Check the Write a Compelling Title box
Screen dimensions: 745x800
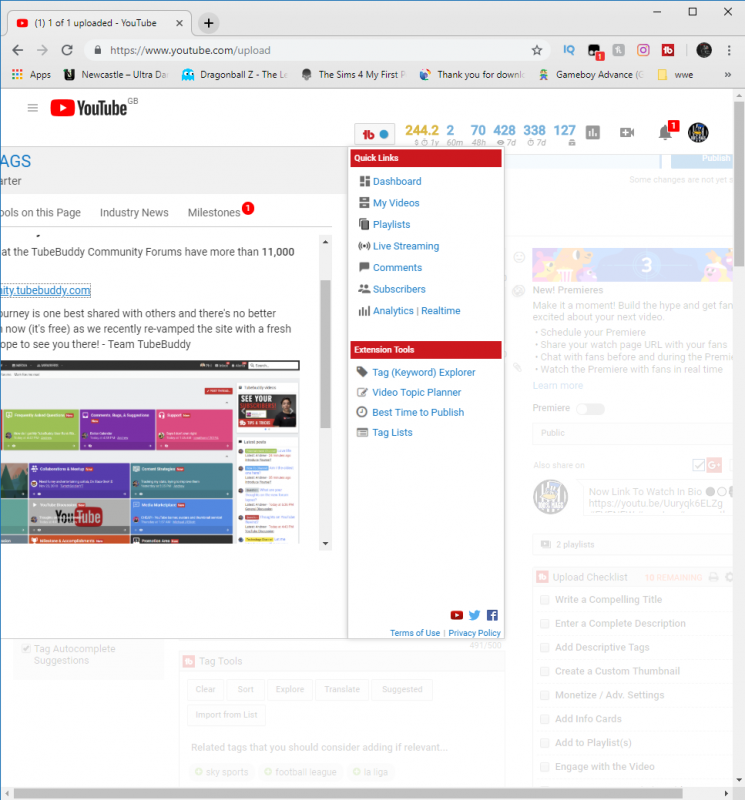[545, 600]
